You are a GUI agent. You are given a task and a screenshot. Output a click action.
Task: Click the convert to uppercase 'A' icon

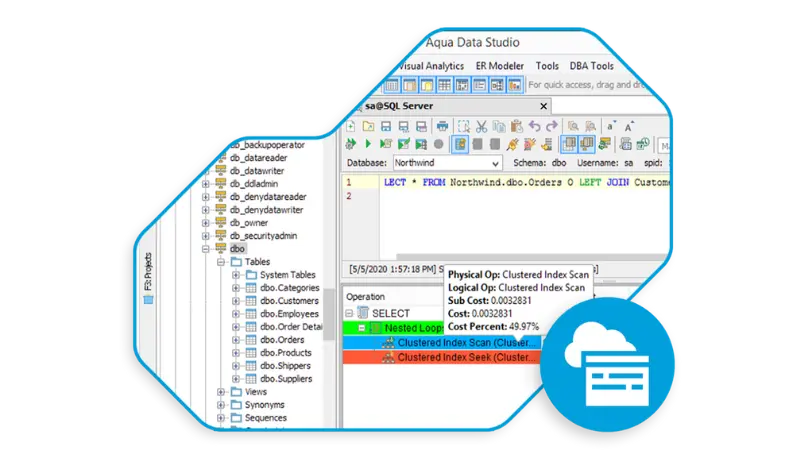629,126
